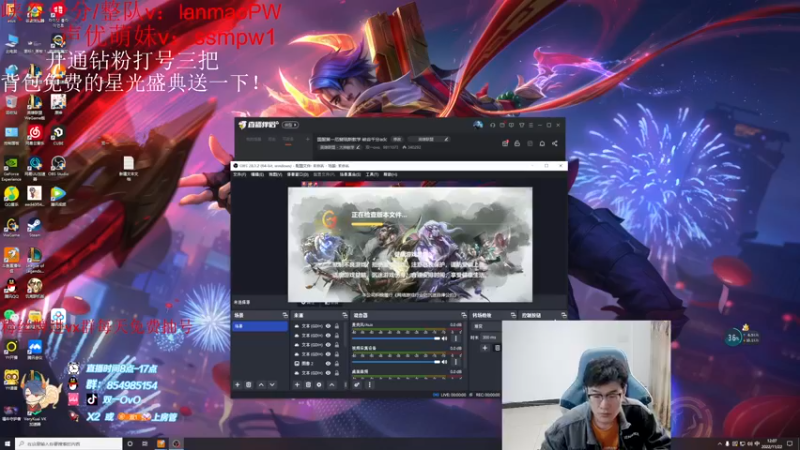800x450 pixels.
Task: Toggle lock on the topmost 文本 (GDI+) source
Action: coord(337,326)
